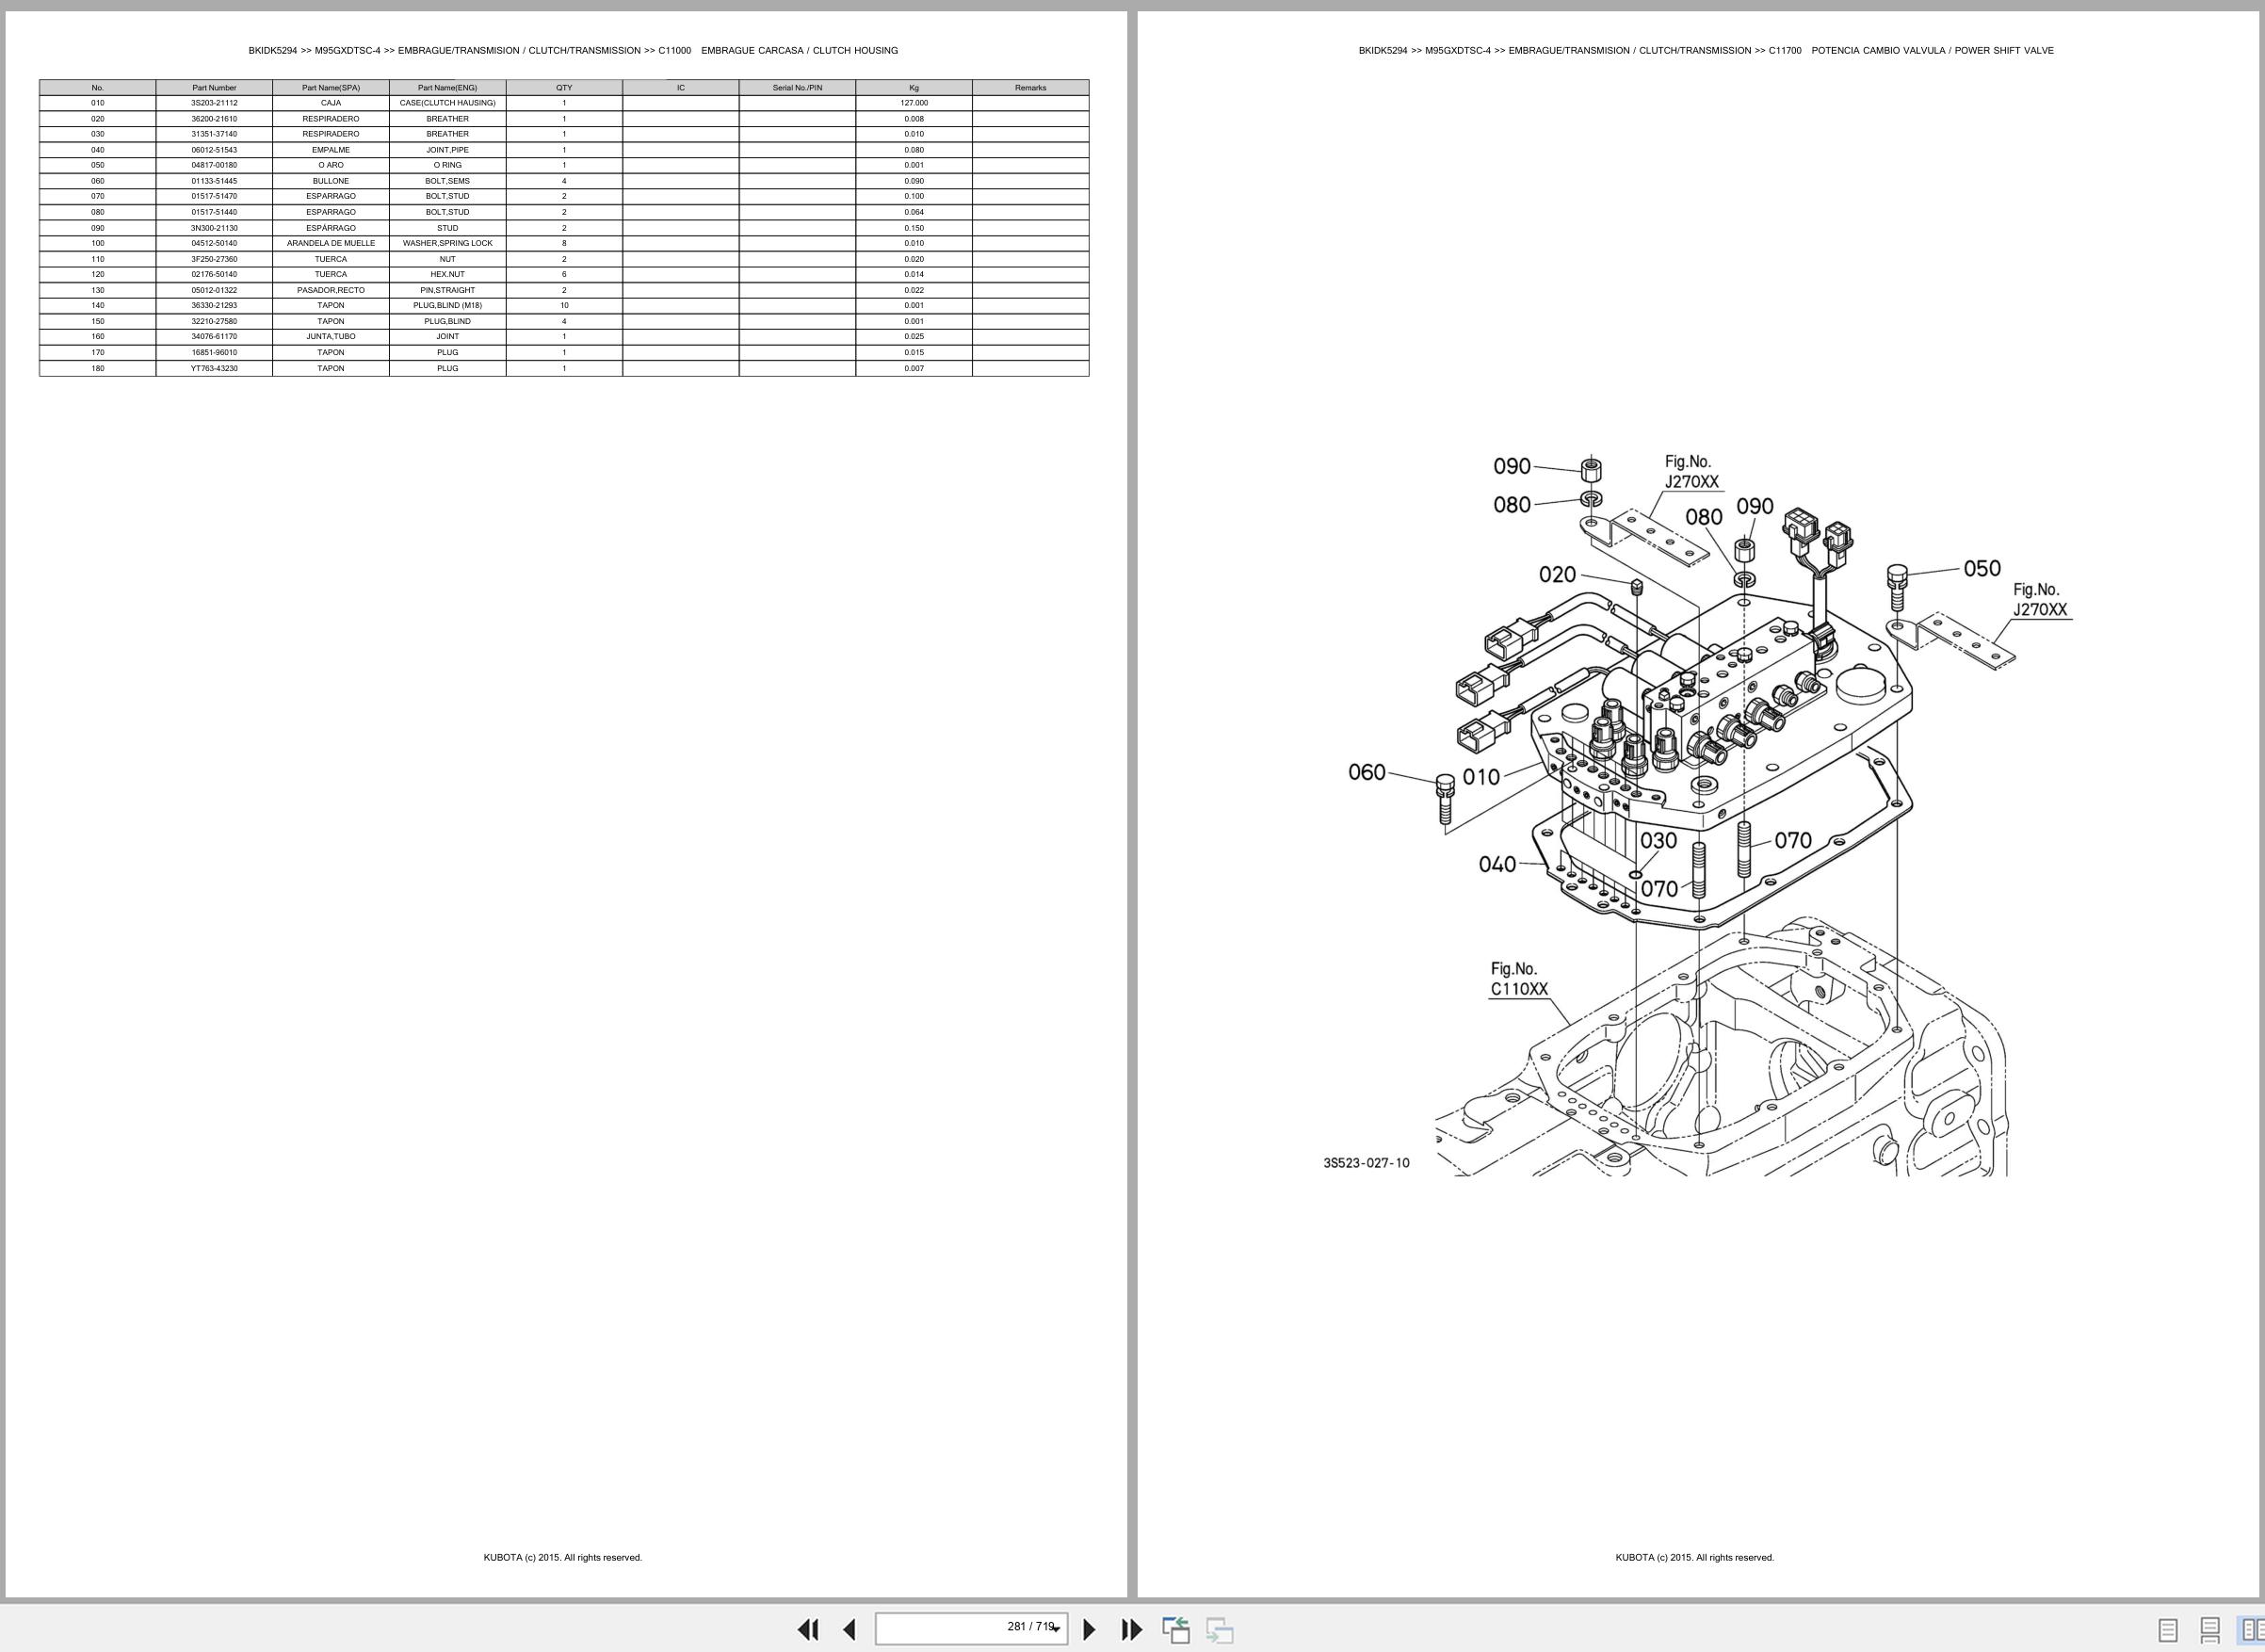Click part number 04817-00180
This screenshot has height=1652, width=2265.
click(x=214, y=165)
